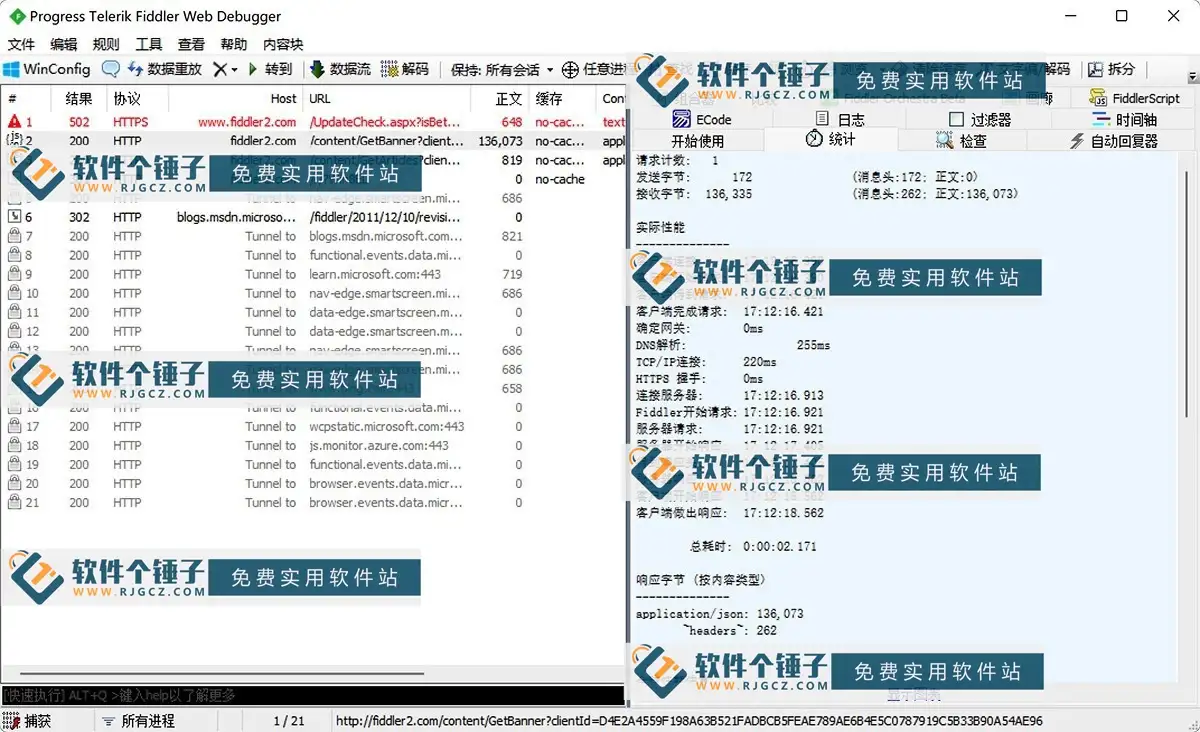This screenshot has width=1200, height=732.
Task: Open the 日志 log tab
Action: (x=840, y=119)
